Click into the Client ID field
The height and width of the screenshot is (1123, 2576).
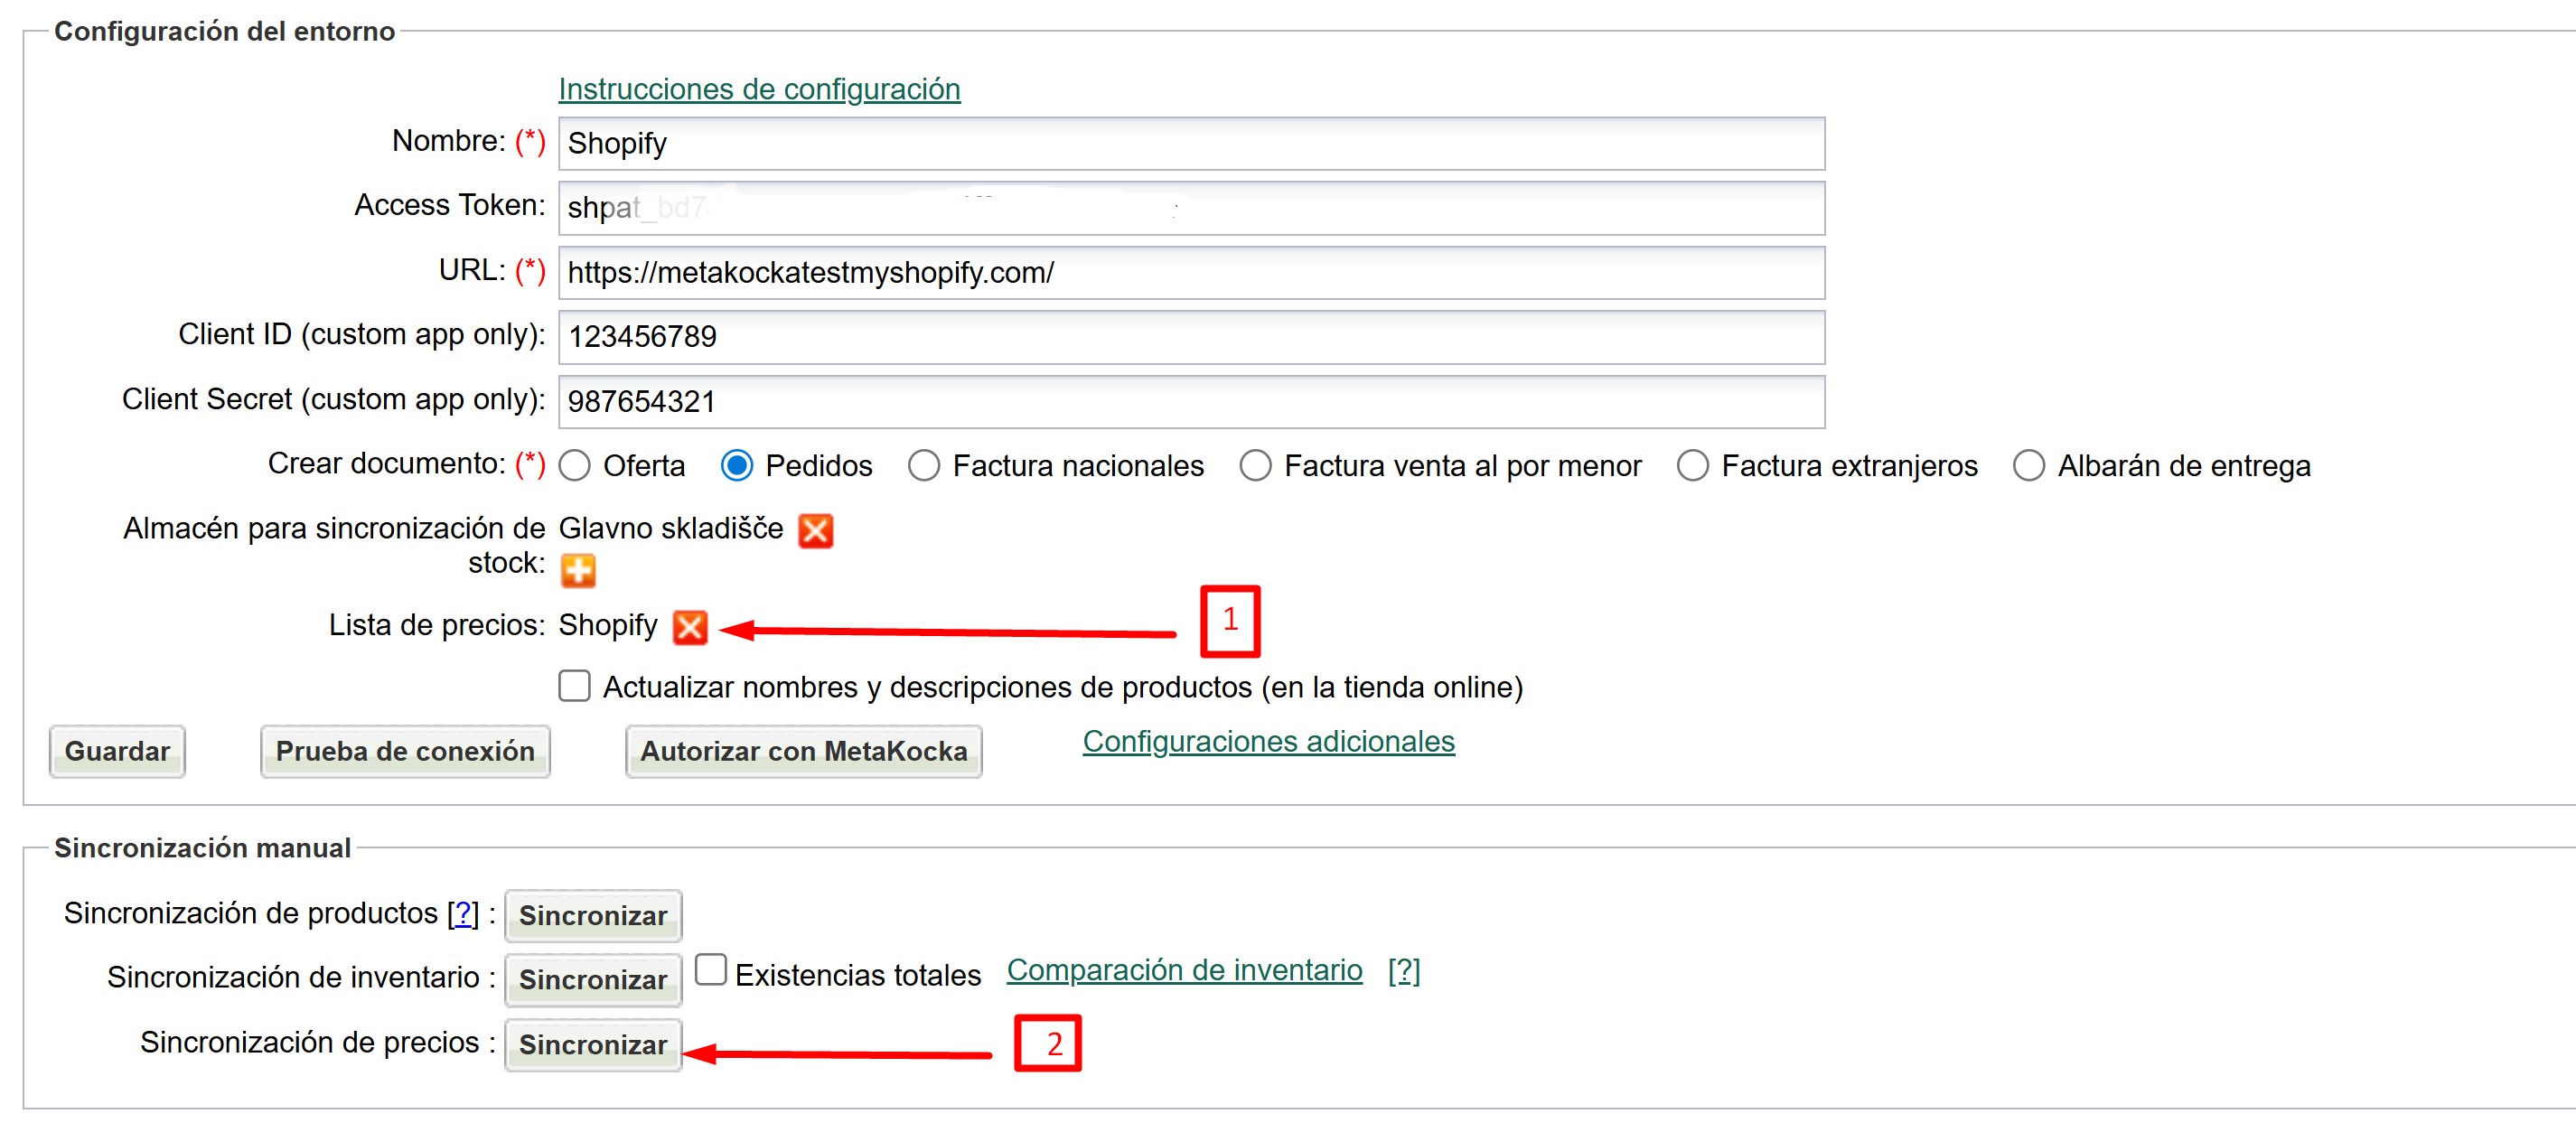[x=1190, y=337]
